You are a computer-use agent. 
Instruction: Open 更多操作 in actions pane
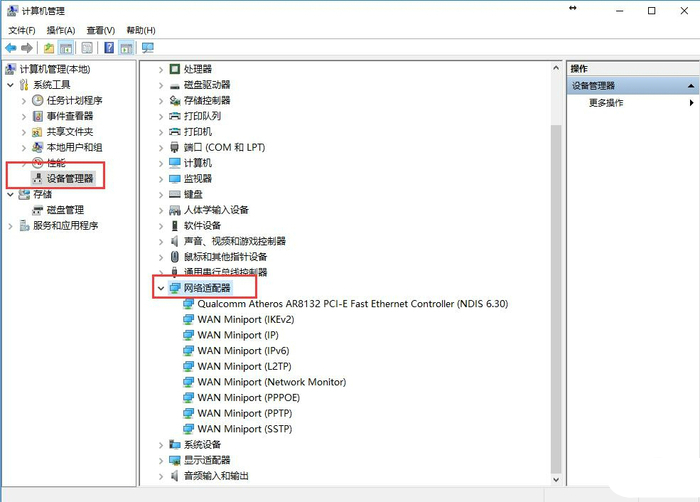point(606,103)
